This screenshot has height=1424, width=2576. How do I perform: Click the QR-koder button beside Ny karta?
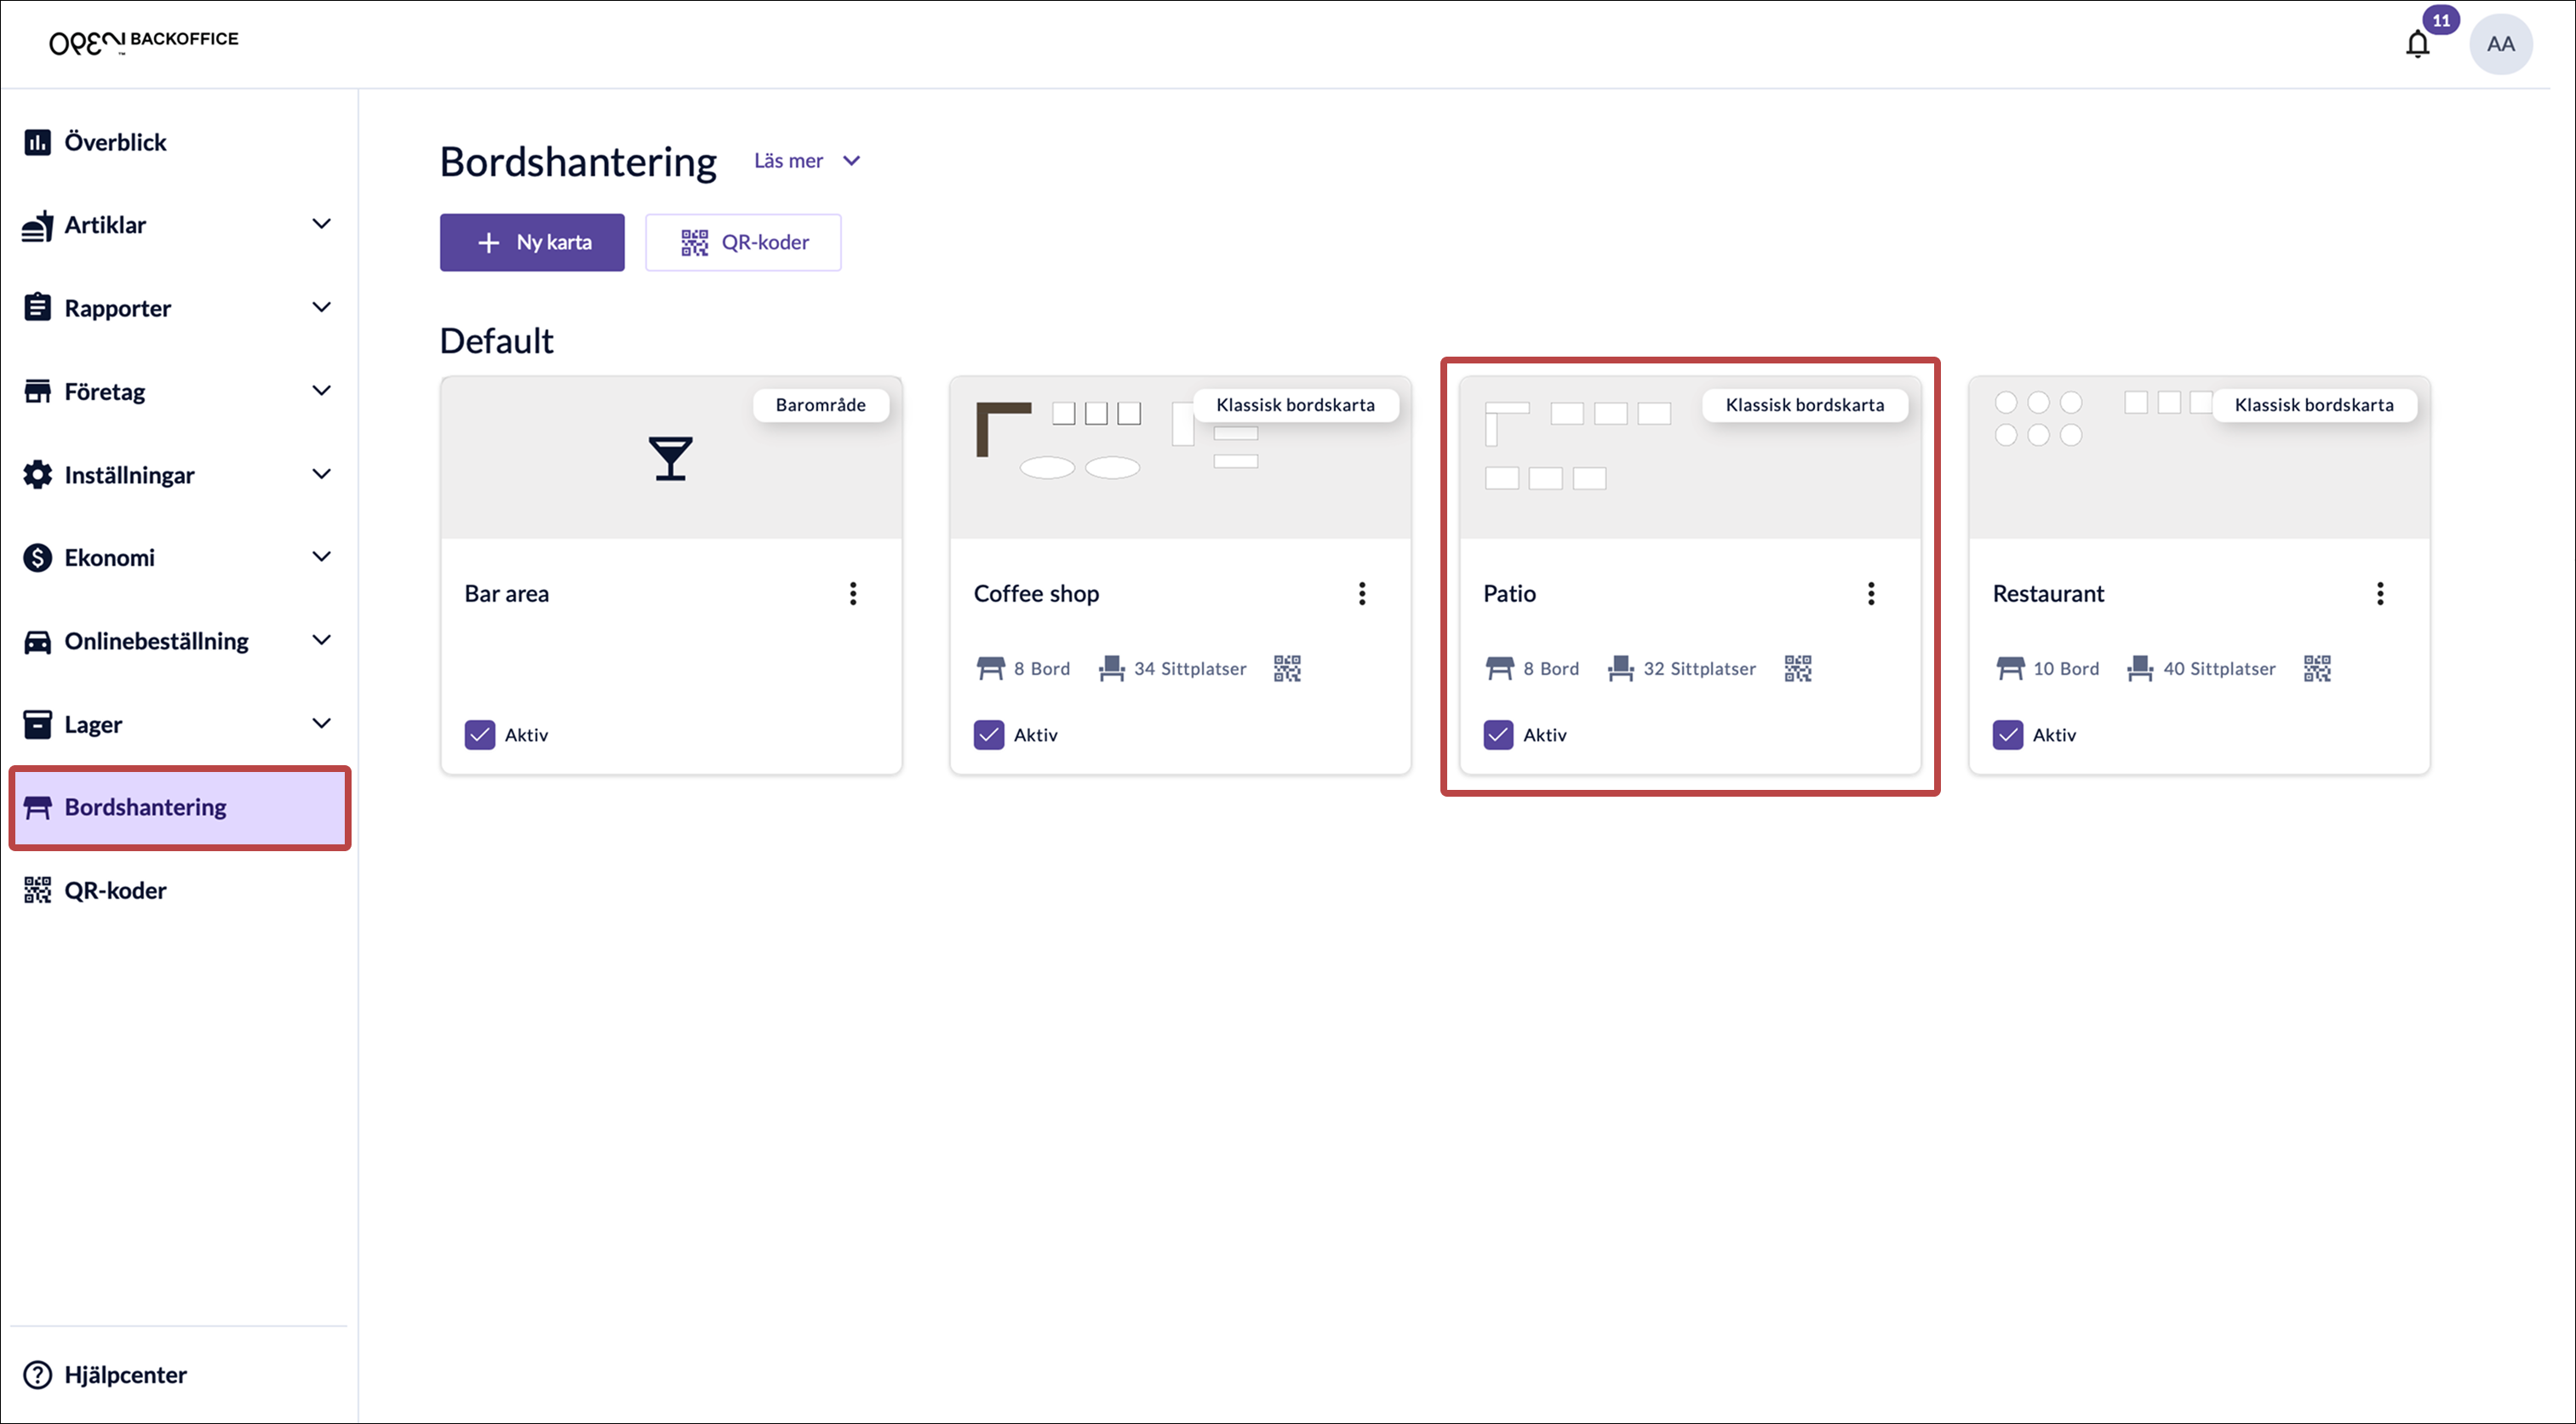click(743, 242)
